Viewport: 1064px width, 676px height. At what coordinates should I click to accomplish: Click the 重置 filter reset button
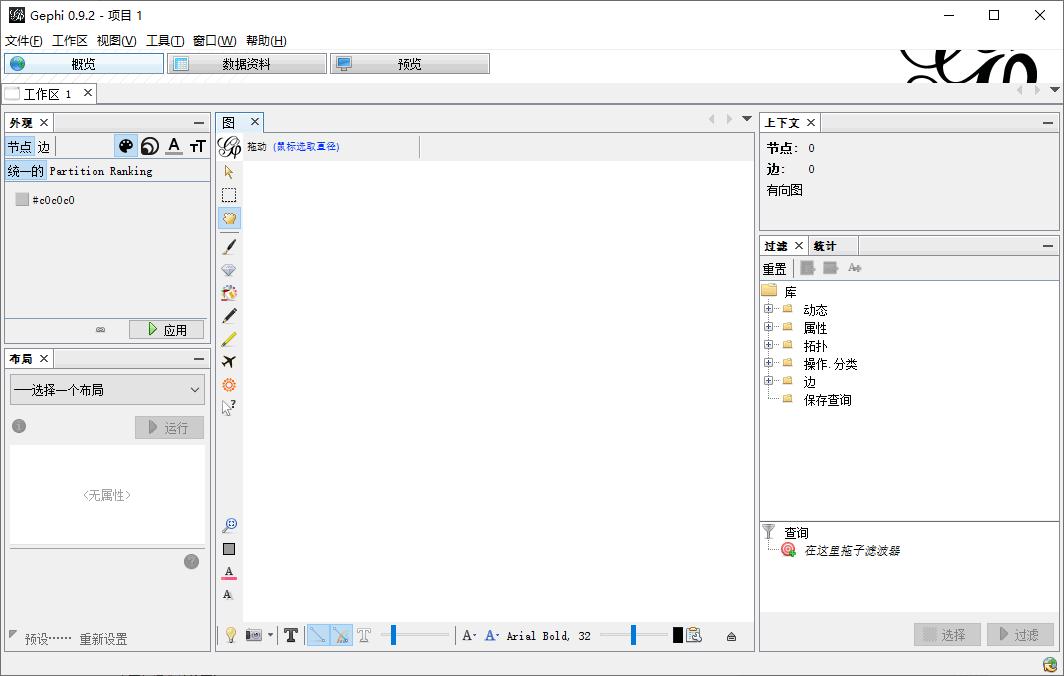(774, 269)
